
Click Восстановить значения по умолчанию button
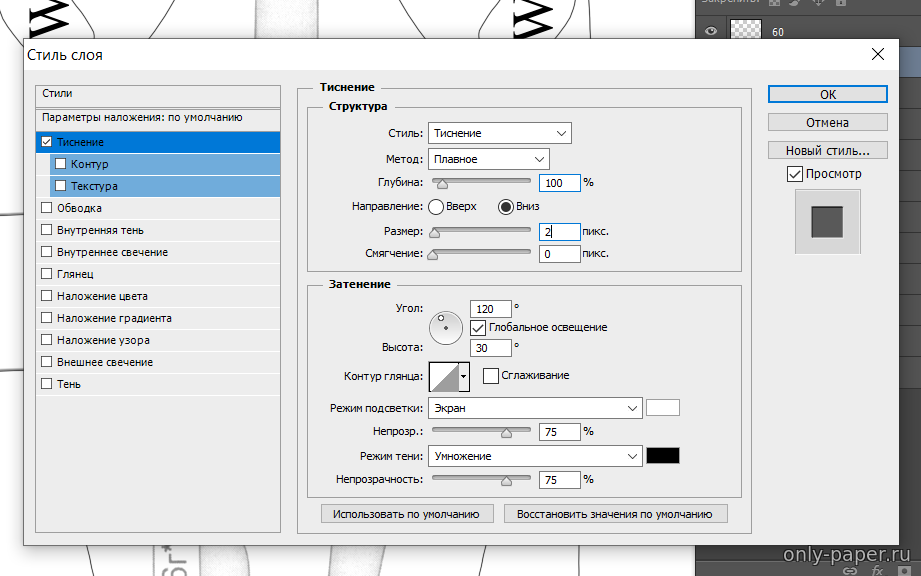[615, 514]
